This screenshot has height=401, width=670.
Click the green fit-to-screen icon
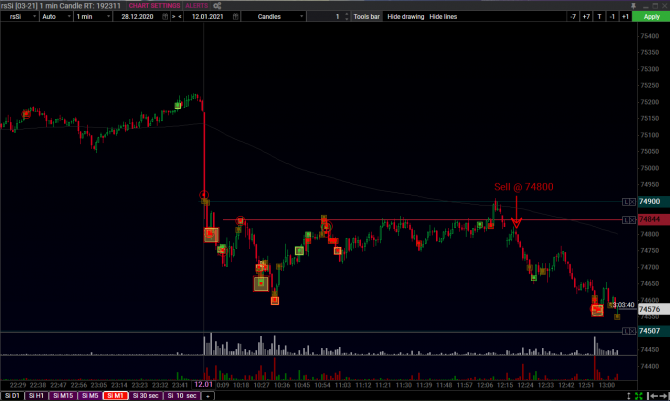coord(638,396)
